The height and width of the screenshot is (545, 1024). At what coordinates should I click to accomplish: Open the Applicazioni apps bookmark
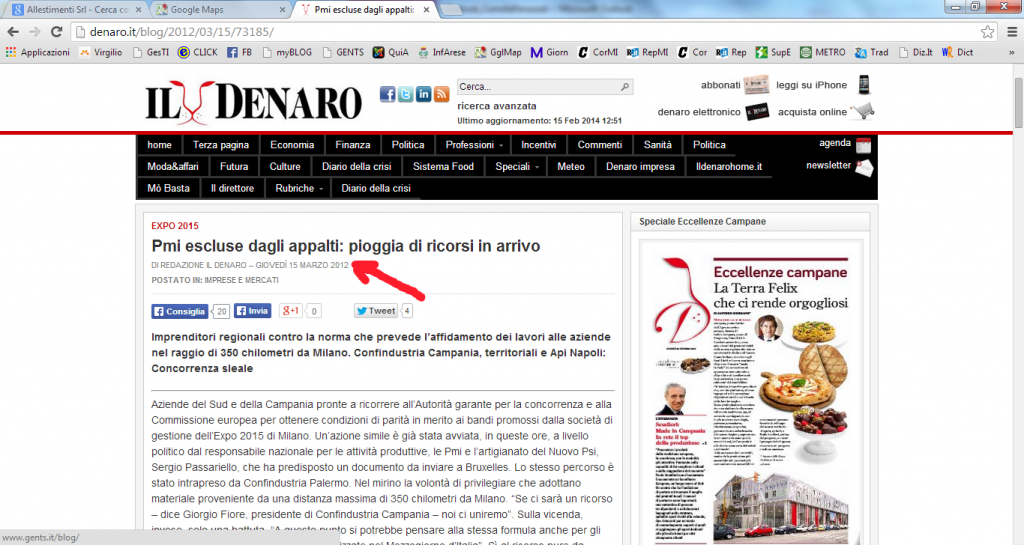(37, 52)
